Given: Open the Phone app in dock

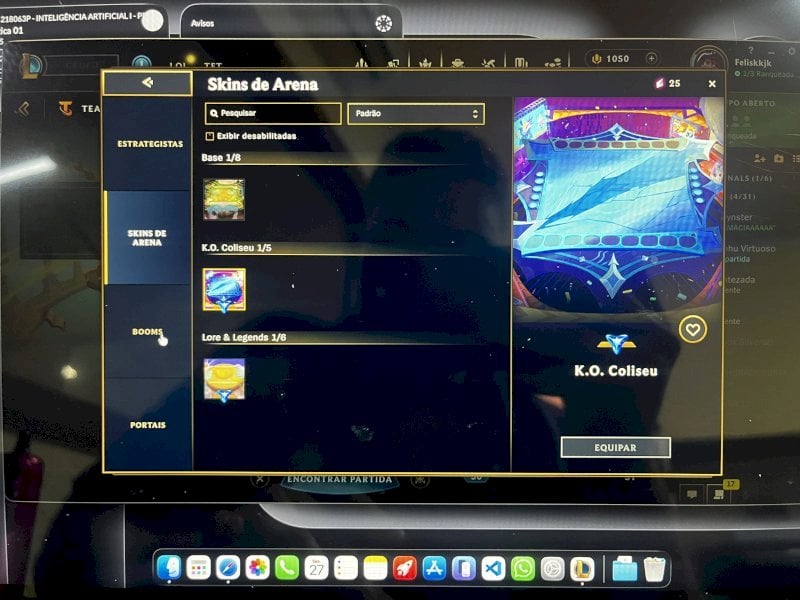Looking at the screenshot, I should click(x=287, y=568).
